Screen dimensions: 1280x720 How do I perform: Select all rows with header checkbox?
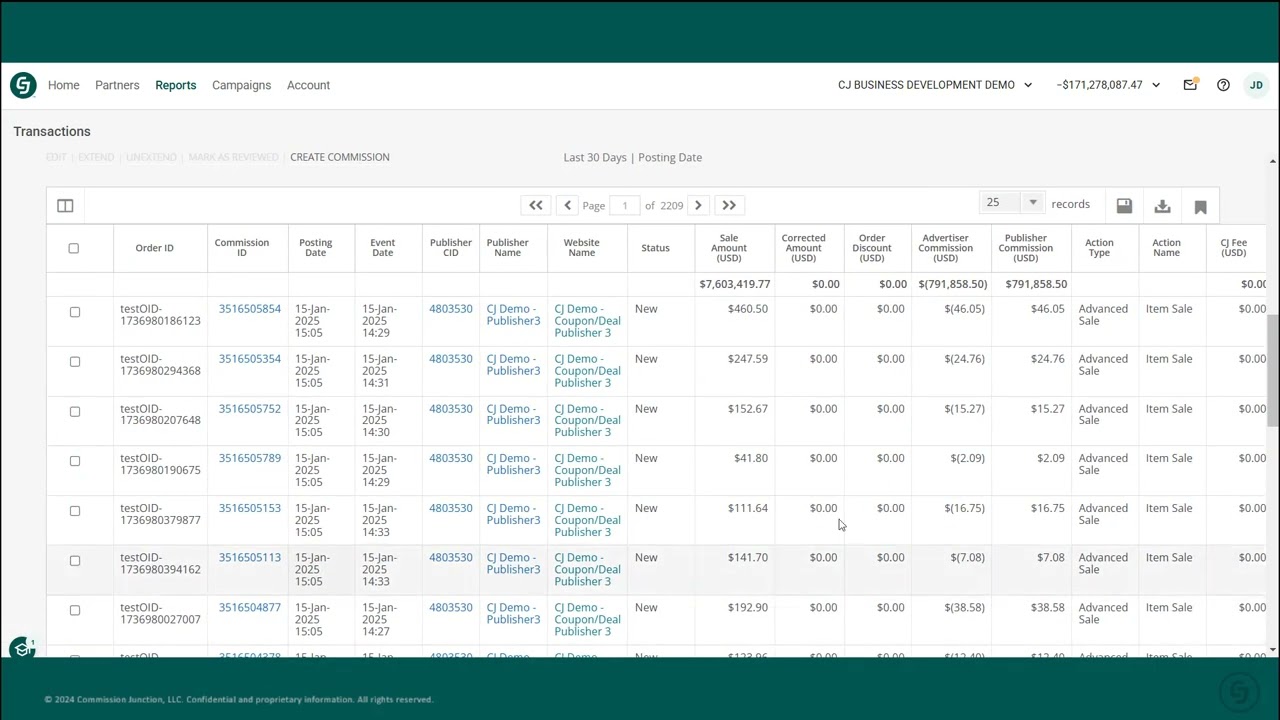point(73,248)
